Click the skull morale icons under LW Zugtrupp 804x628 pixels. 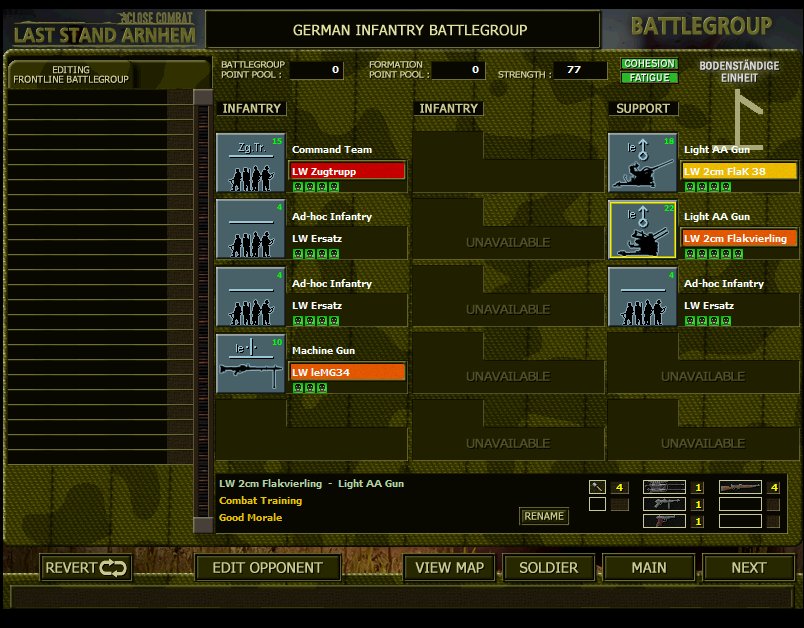pyautogui.click(x=316, y=187)
